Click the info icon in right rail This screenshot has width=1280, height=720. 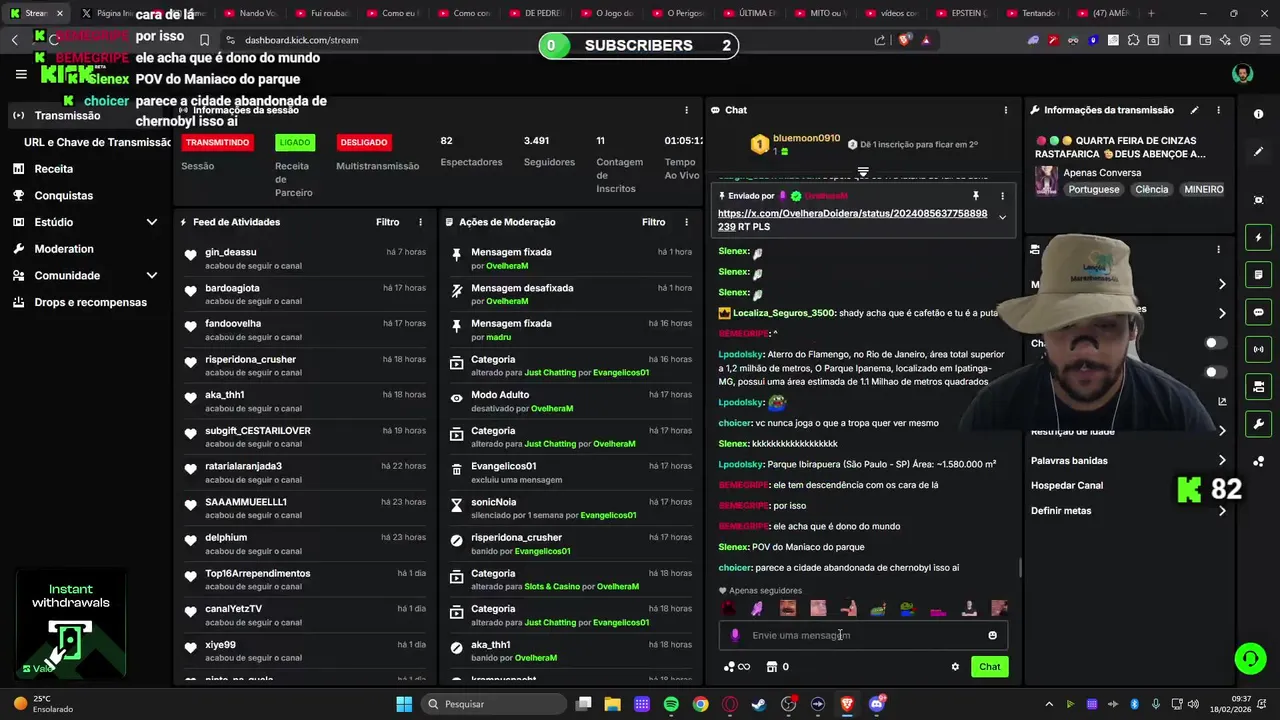1258,114
